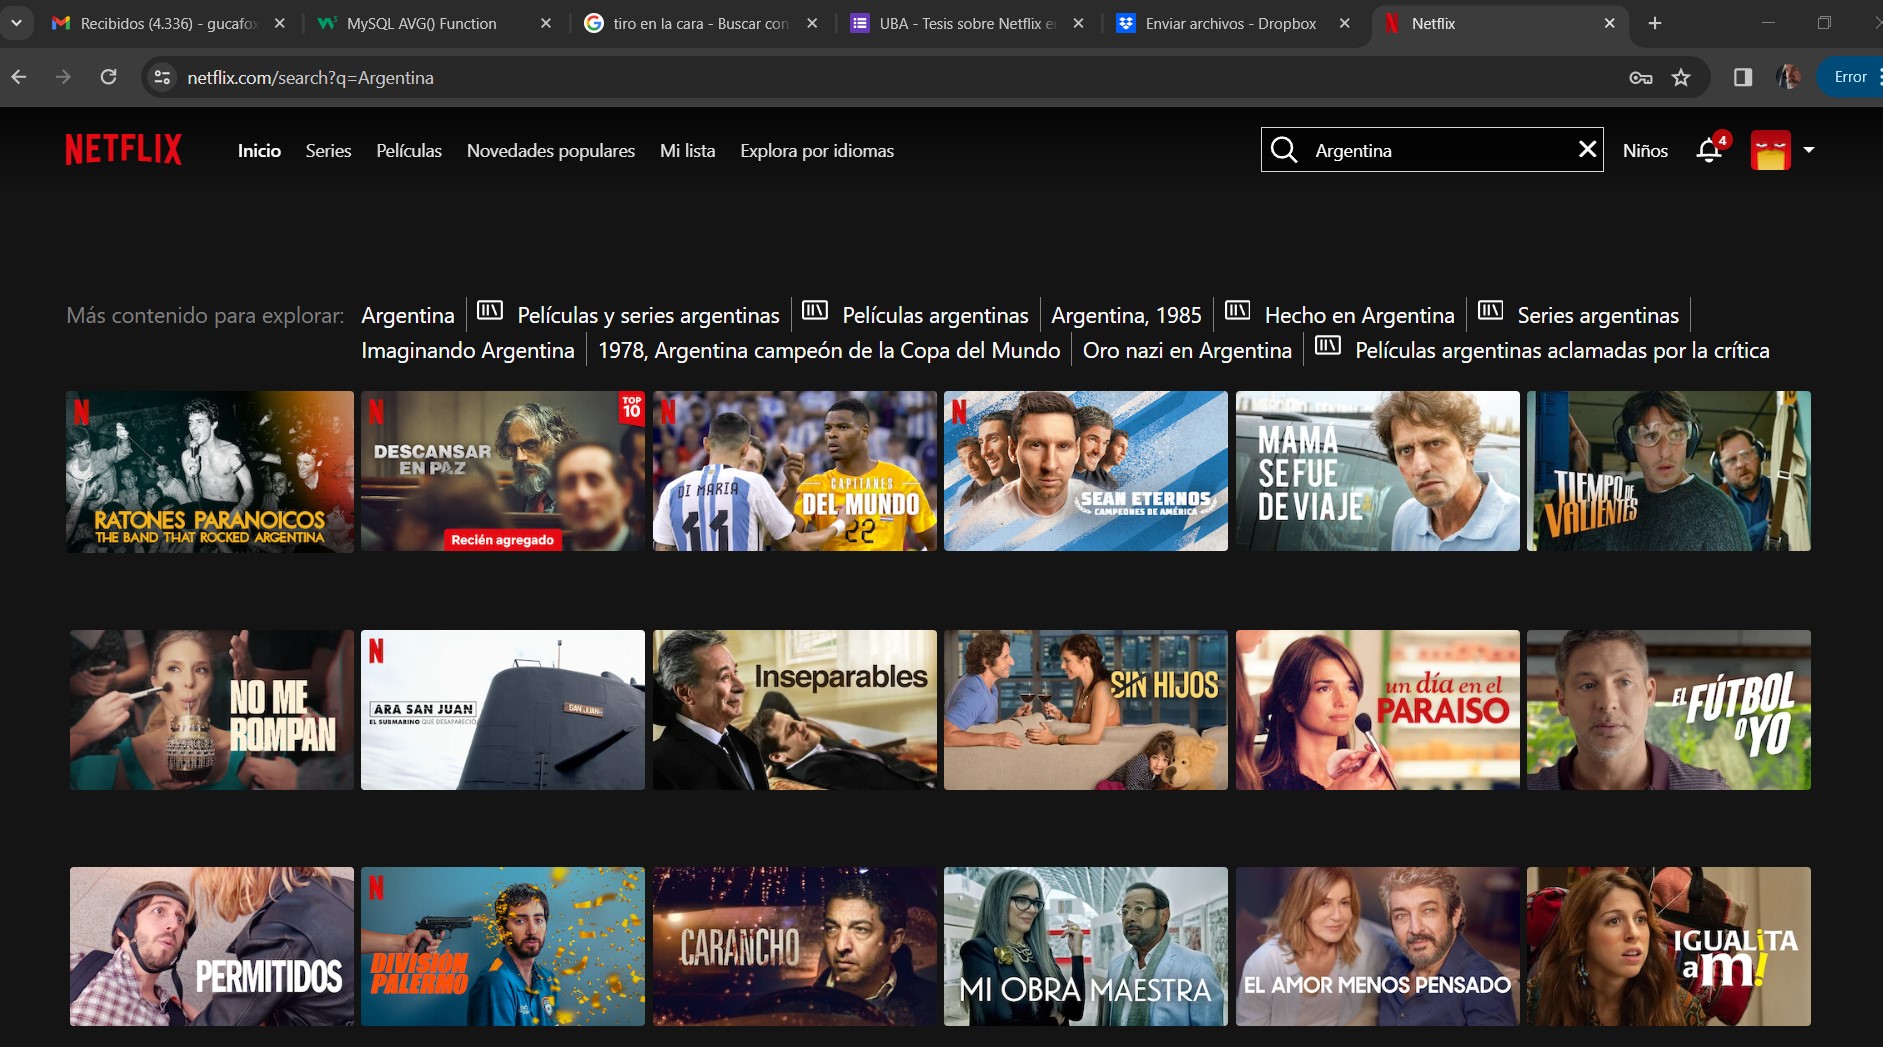1883x1047 pixels.
Task: Close the MySQL AVG() Function tab
Action: [545, 23]
